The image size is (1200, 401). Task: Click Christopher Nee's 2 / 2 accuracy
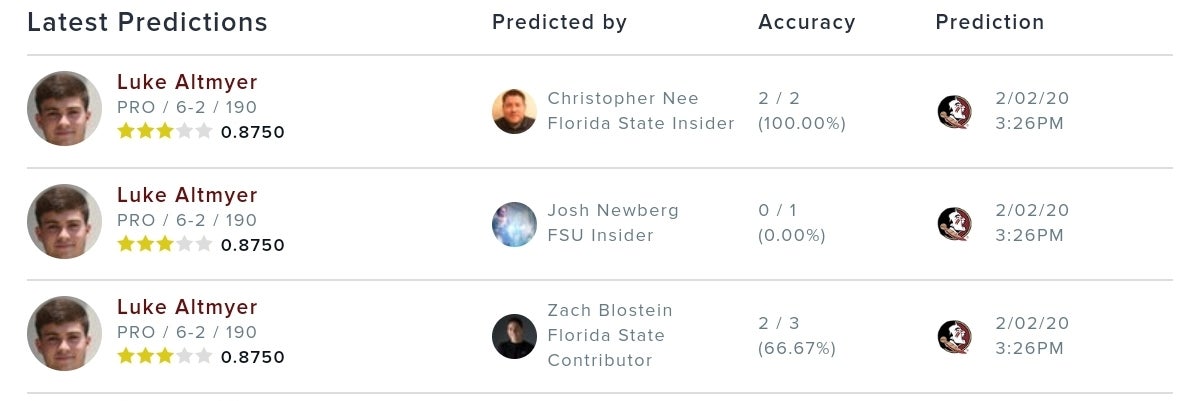[x=779, y=98]
